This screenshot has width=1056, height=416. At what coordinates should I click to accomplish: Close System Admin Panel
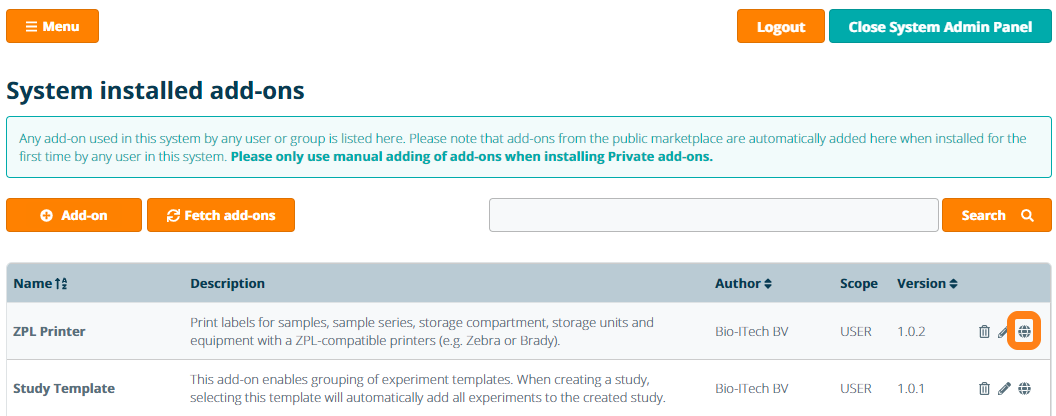coord(939,27)
